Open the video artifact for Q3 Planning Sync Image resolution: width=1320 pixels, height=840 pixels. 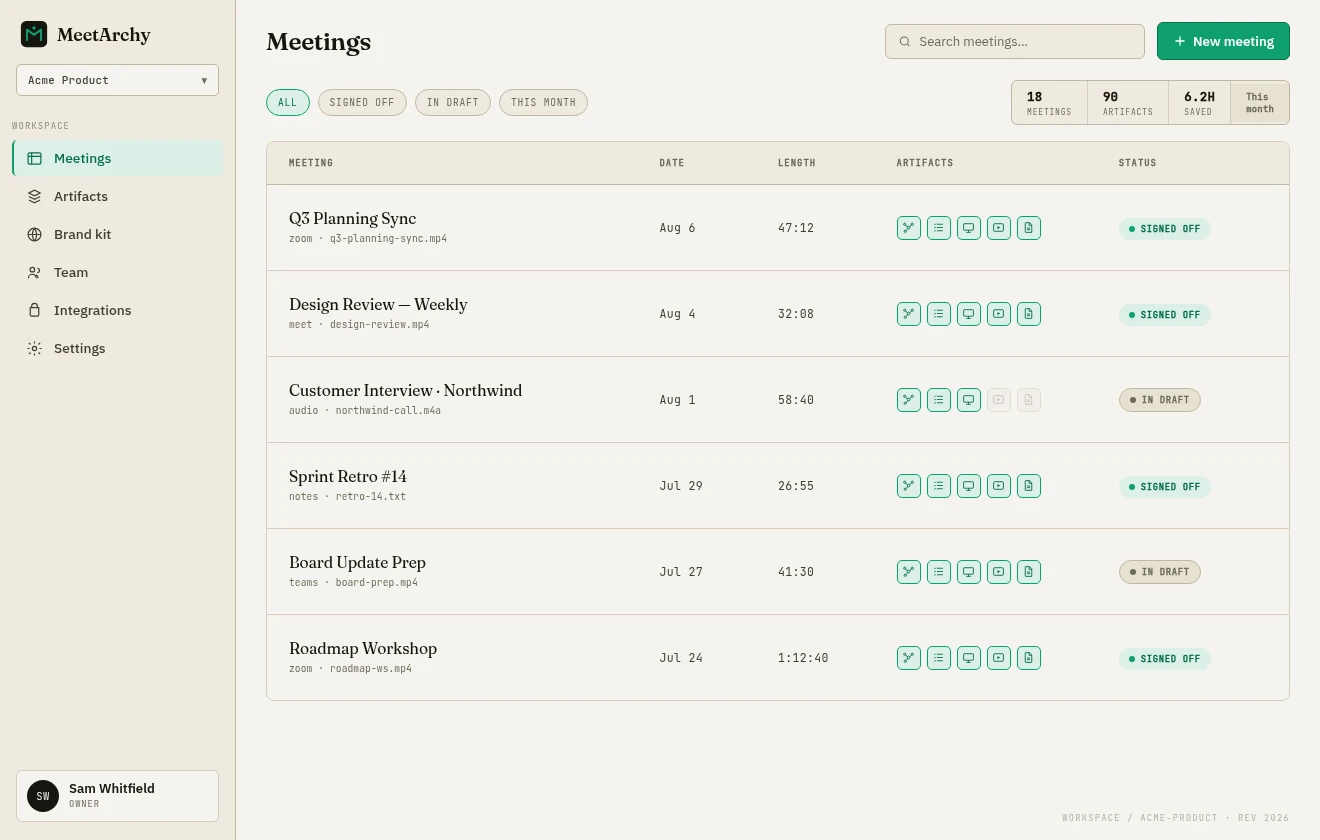click(x=999, y=228)
